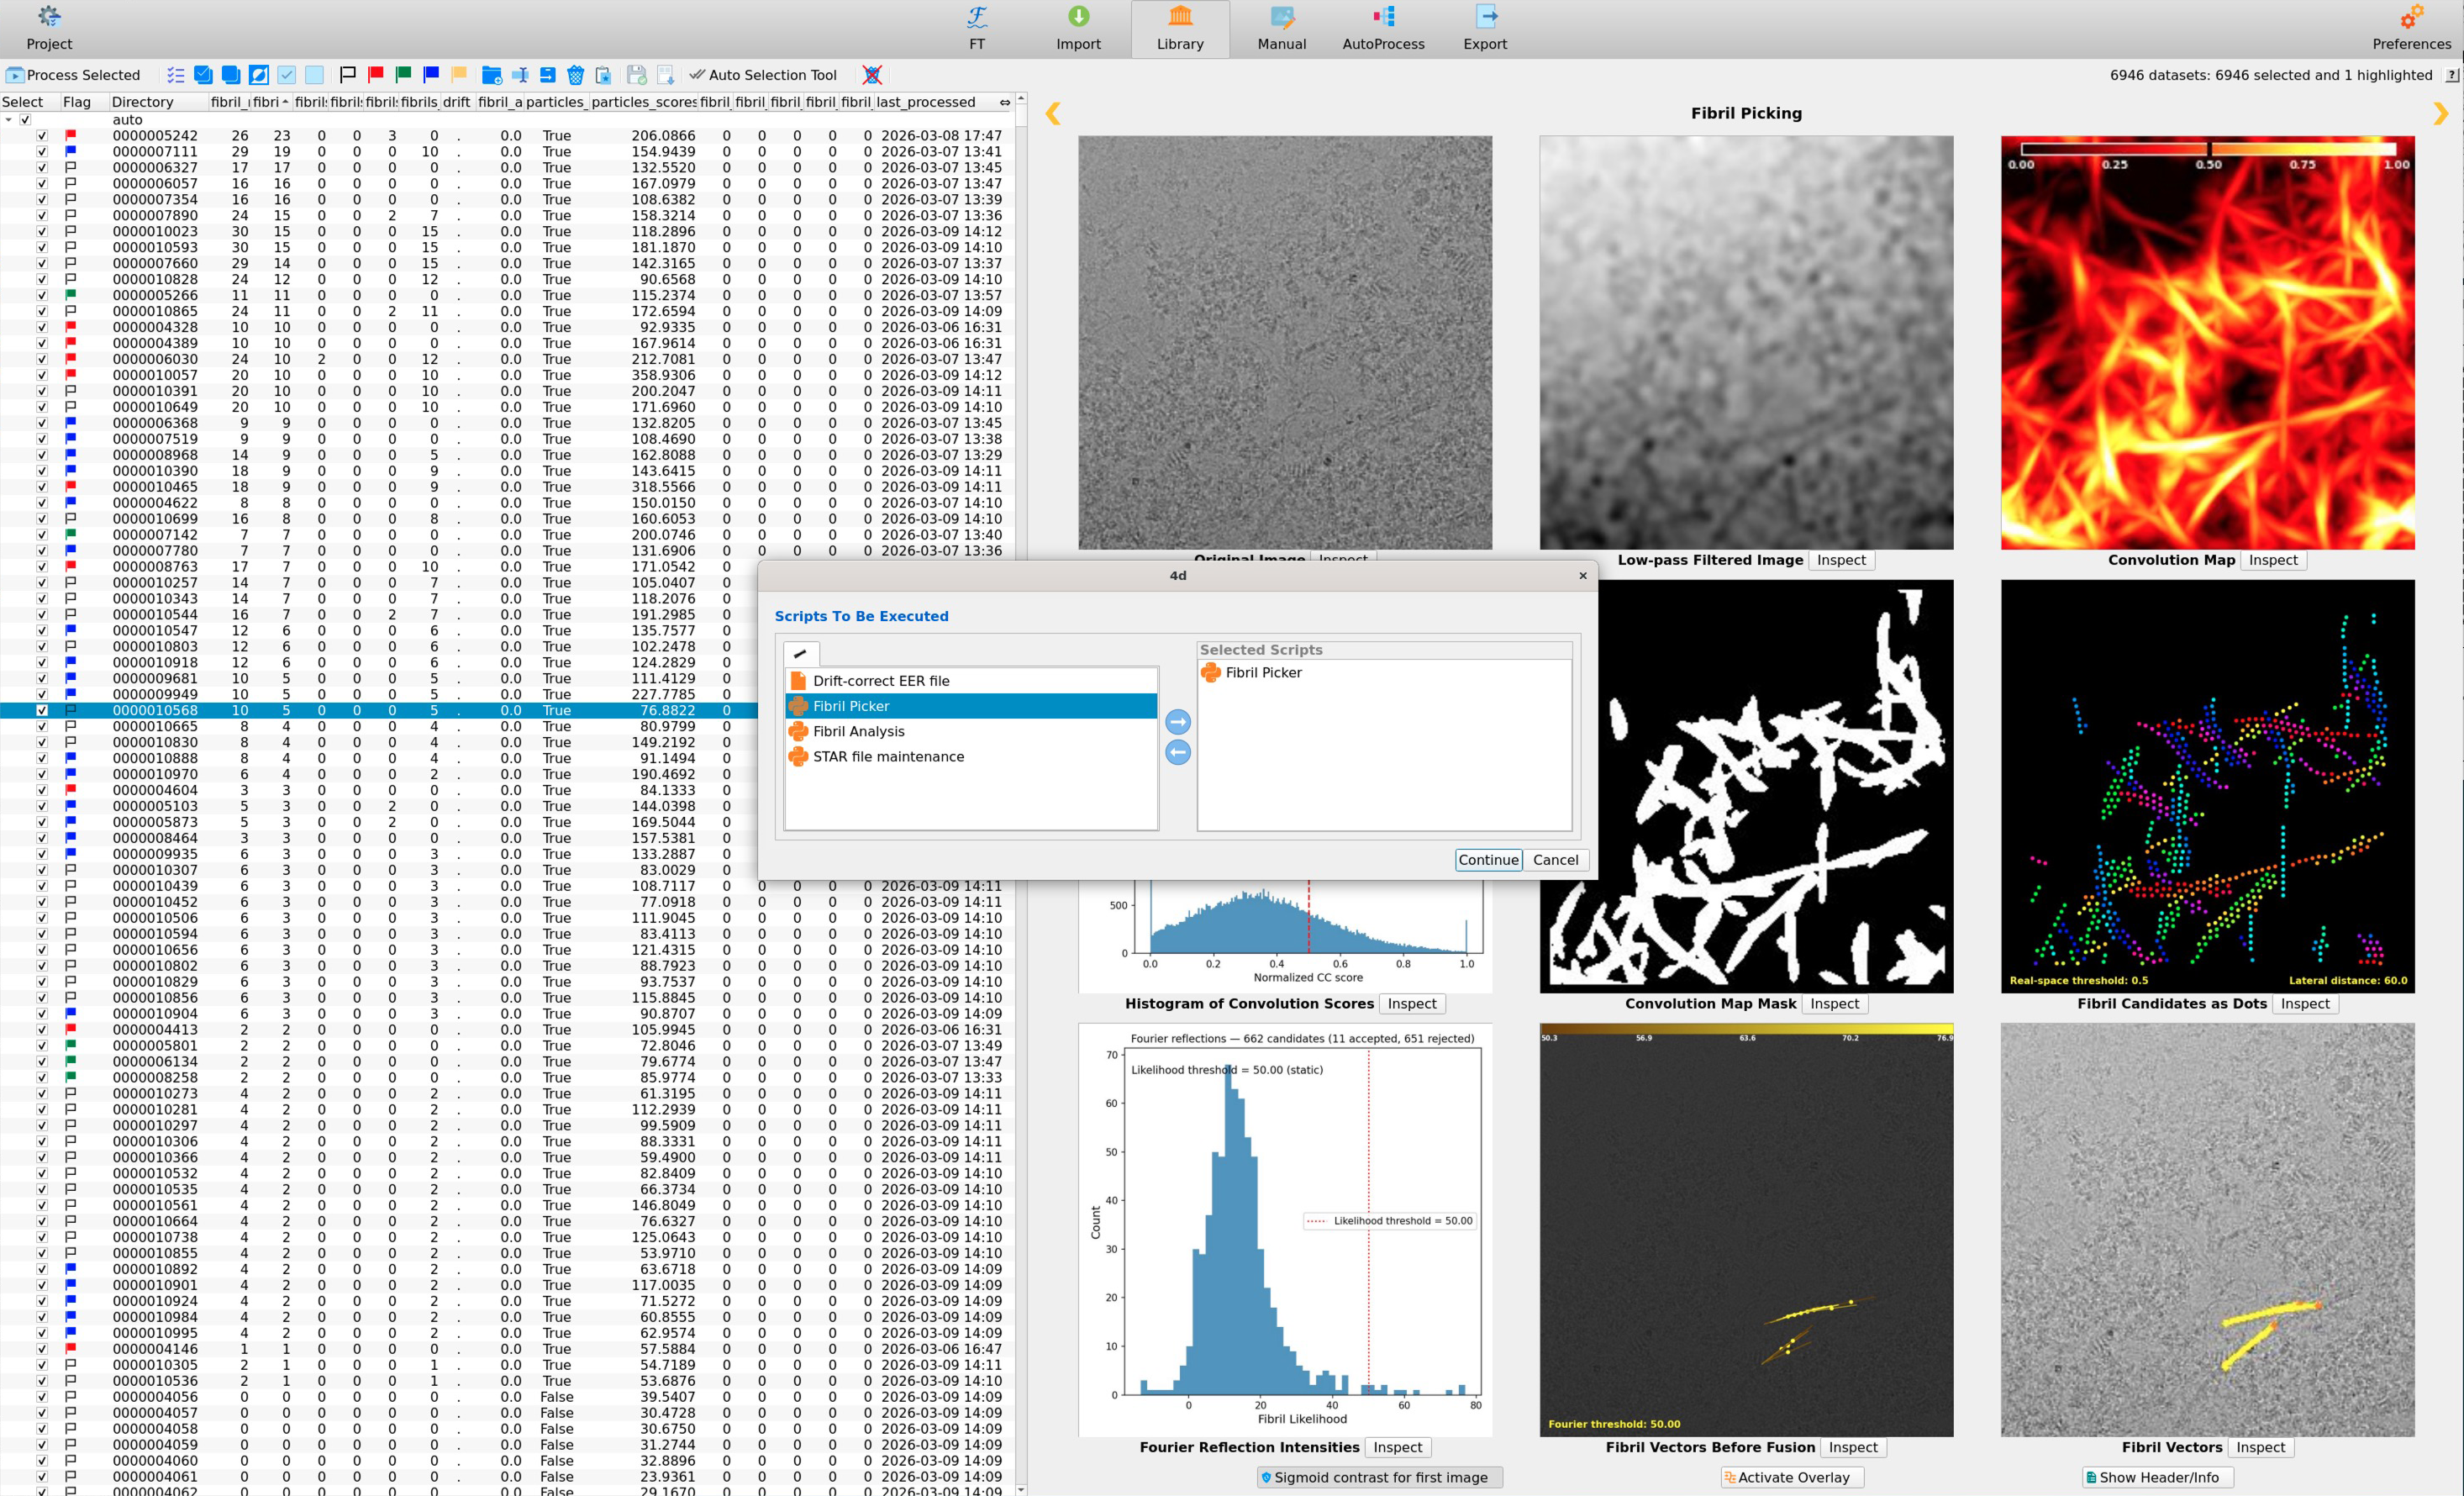This screenshot has height=1496, width=2464.
Task: Click the blue trash bin icon
Action: click(x=575, y=75)
